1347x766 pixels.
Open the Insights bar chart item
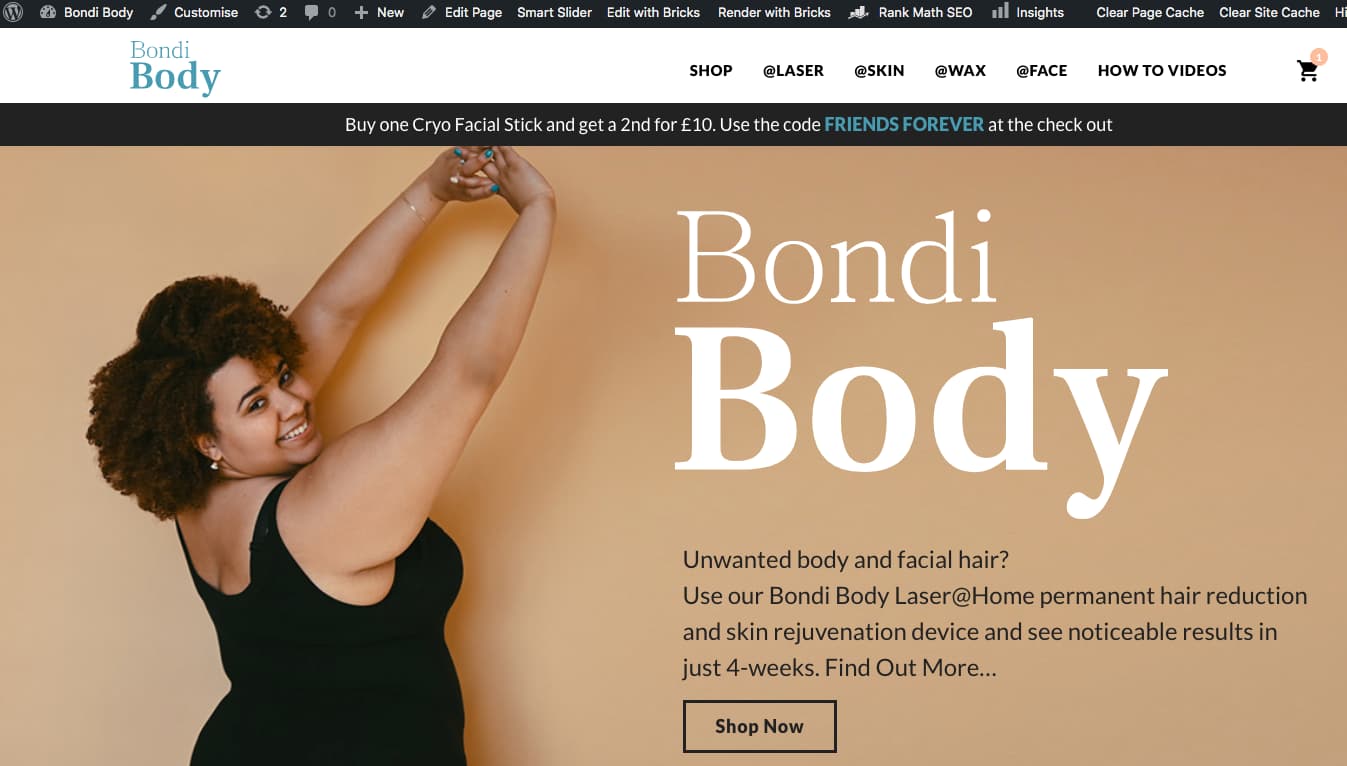[x=1027, y=12]
